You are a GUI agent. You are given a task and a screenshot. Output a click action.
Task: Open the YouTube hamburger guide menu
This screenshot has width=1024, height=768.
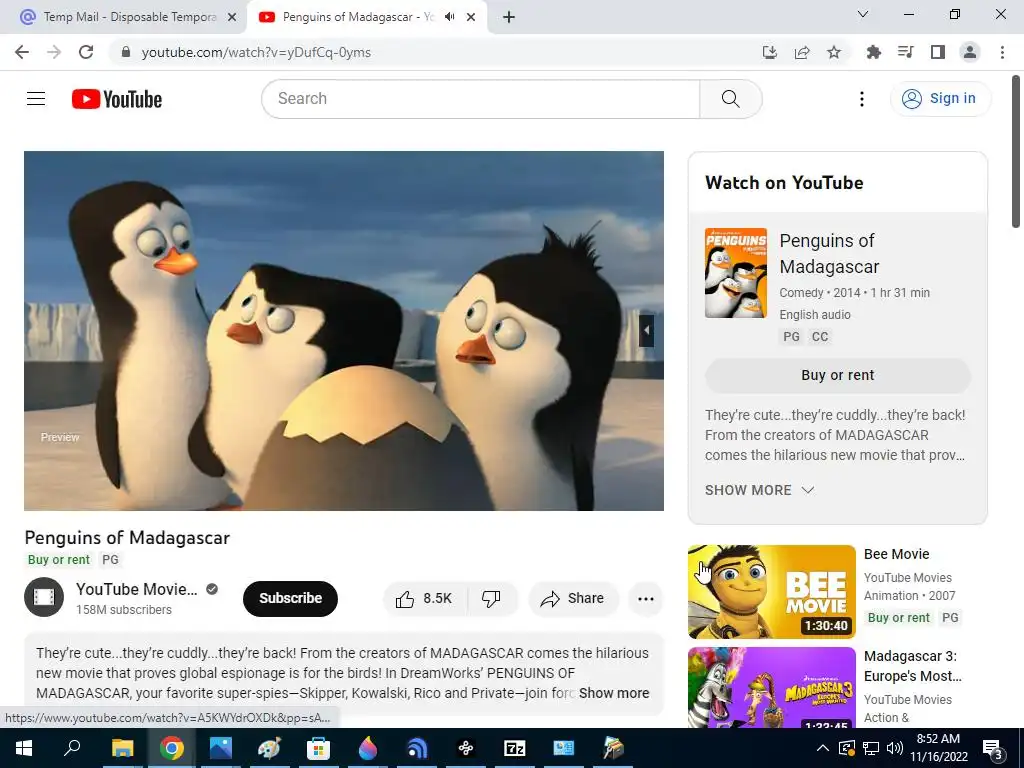pos(36,99)
